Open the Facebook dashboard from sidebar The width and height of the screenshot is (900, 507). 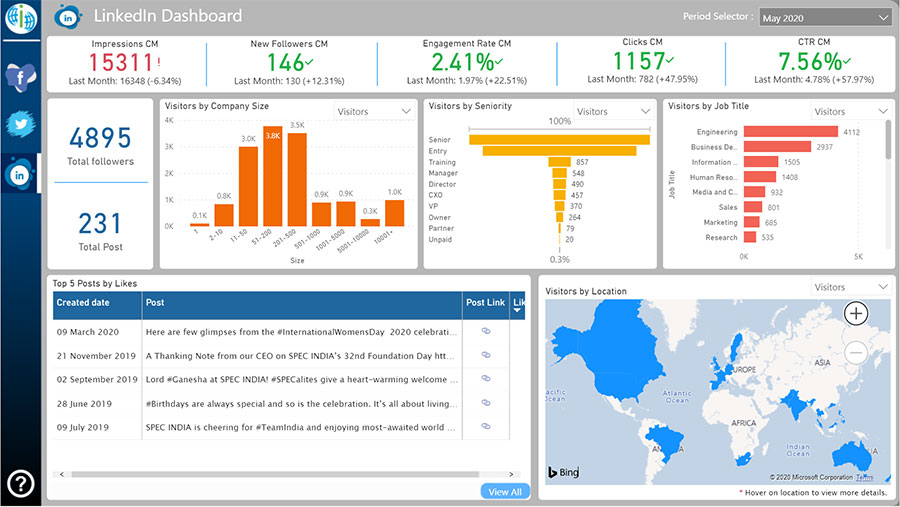pyautogui.click(x=21, y=76)
